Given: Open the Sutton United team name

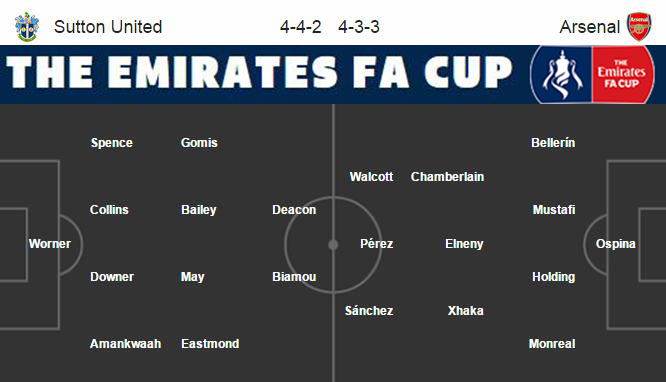Looking at the screenshot, I should 108,27.
